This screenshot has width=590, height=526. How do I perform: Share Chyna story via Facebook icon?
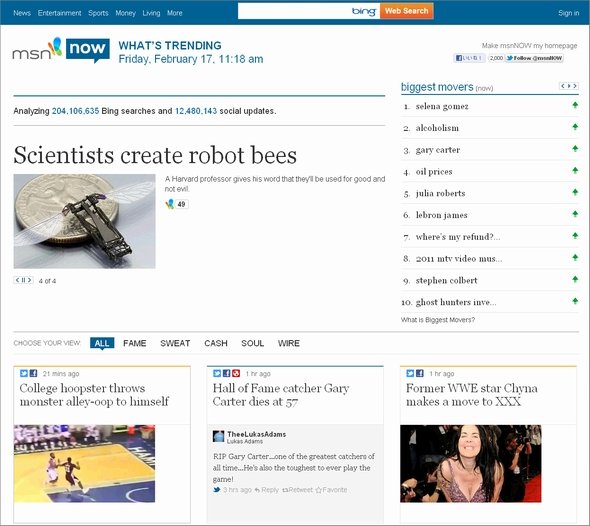tap(420, 373)
